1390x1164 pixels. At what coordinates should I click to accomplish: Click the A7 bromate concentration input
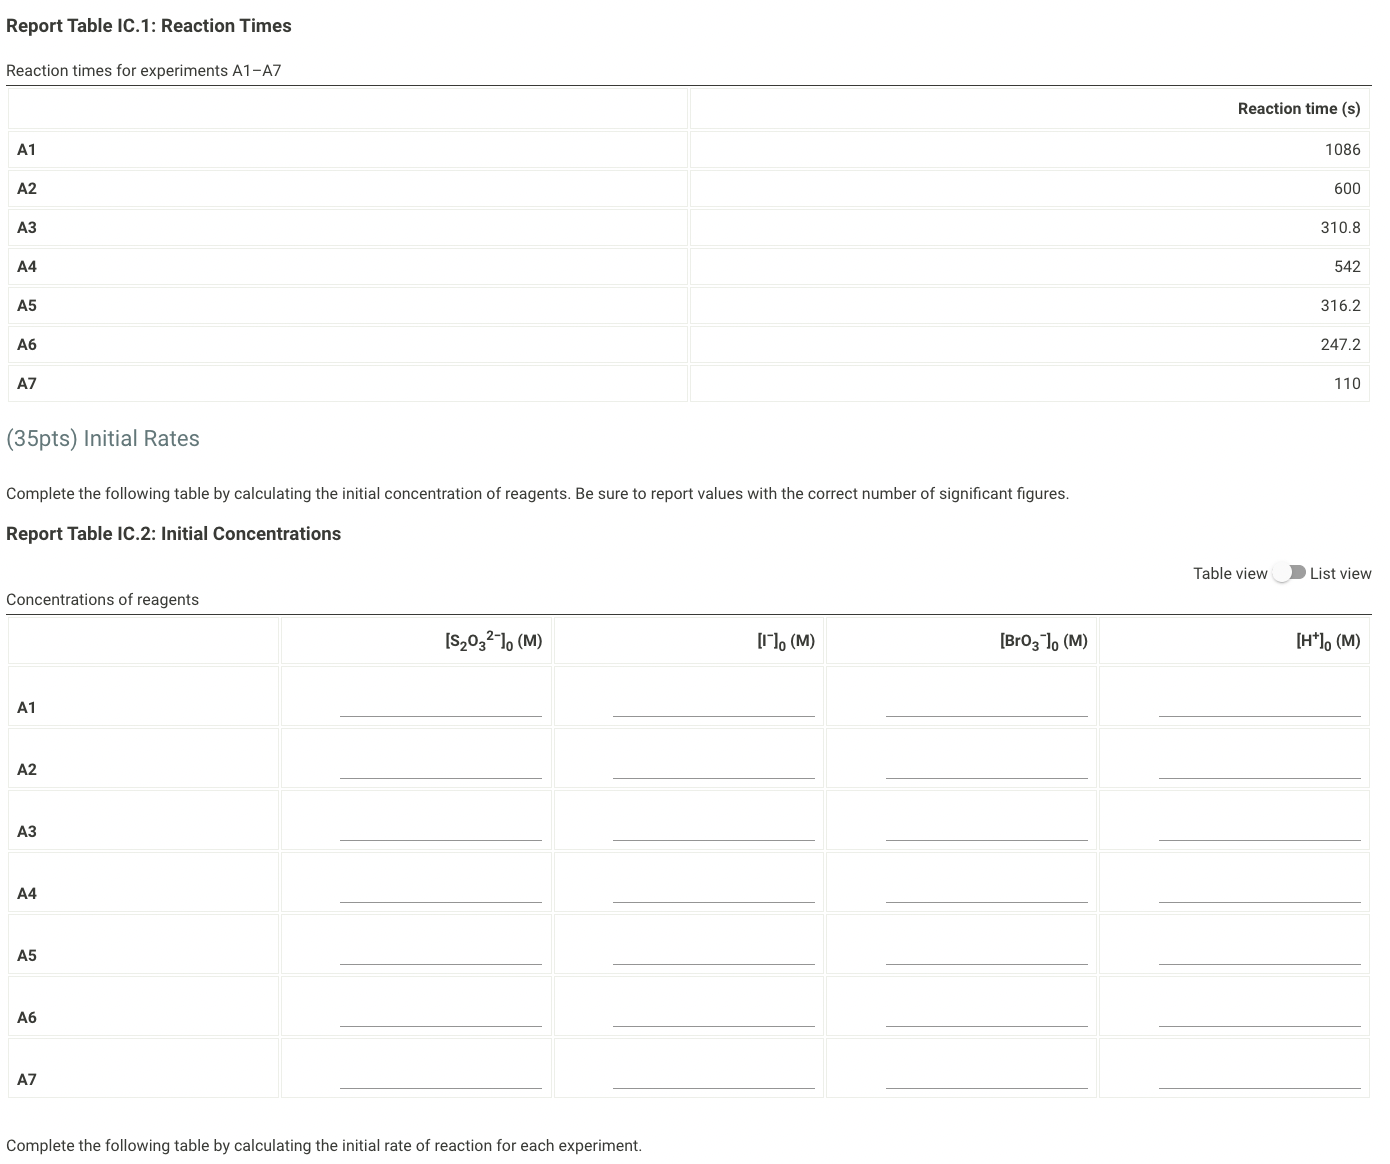tap(987, 1076)
